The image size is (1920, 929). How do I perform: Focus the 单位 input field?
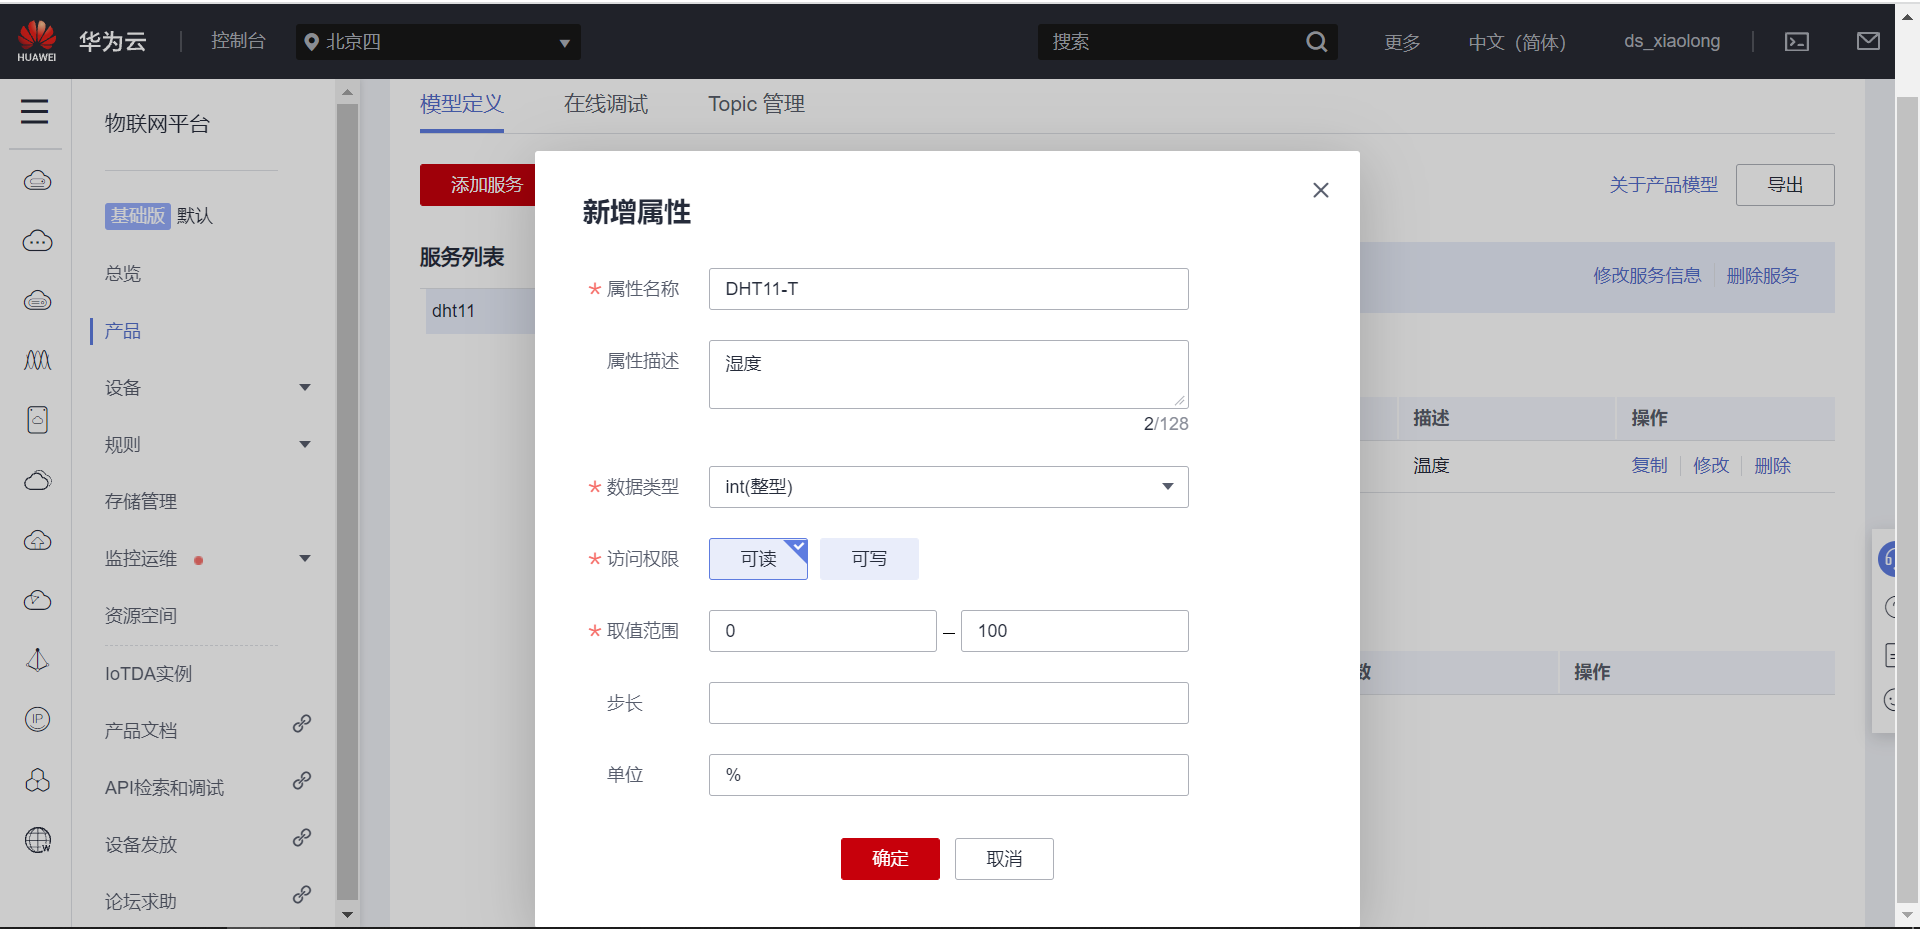pyautogui.click(x=948, y=775)
